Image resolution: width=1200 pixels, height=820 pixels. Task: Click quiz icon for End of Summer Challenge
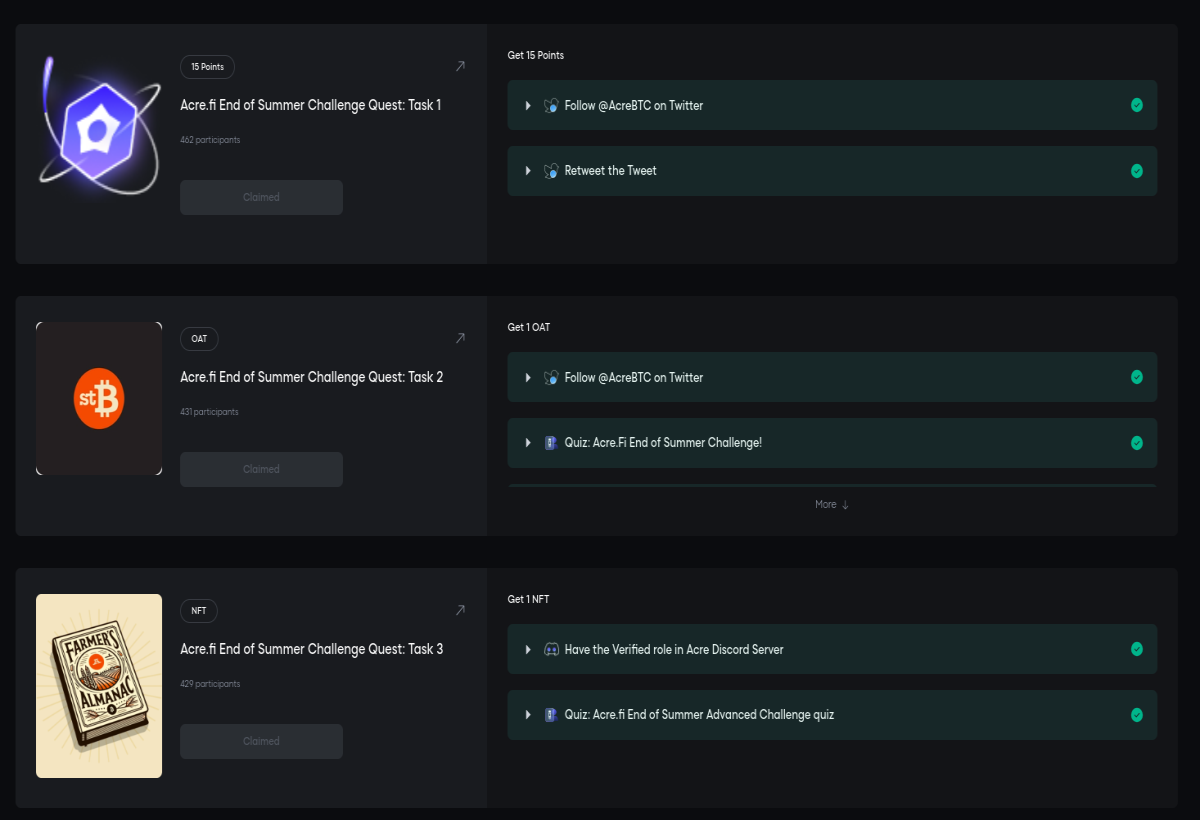[x=550, y=443]
